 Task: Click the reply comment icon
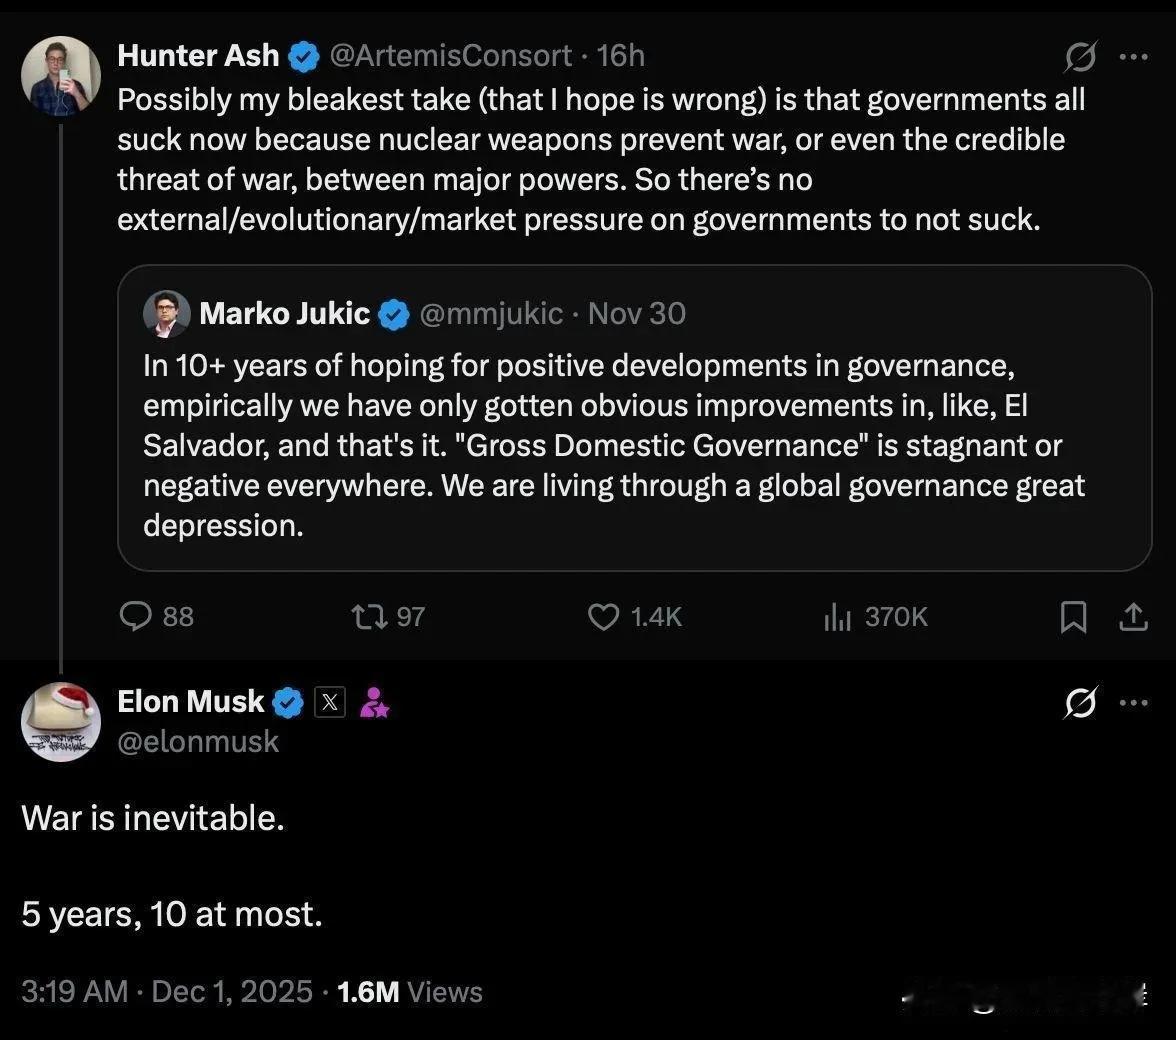tap(135, 616)
